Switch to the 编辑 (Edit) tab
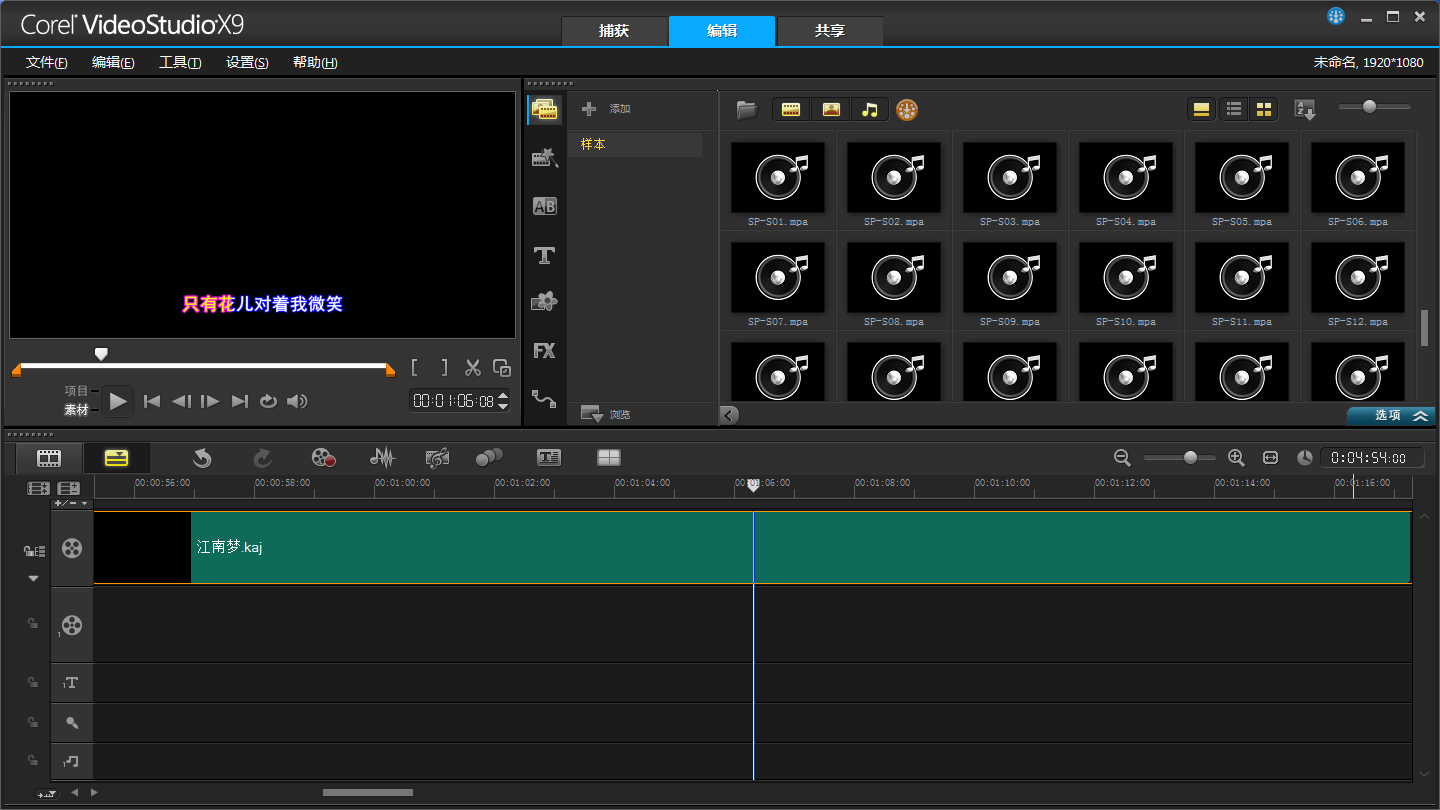The image size is (1440, 810). [722, 31]
